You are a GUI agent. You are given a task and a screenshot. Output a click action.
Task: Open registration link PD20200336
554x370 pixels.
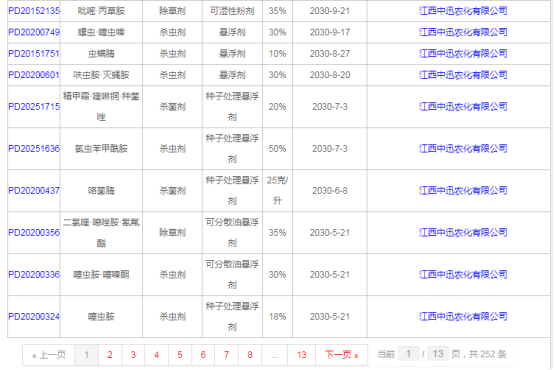[34, 275]
